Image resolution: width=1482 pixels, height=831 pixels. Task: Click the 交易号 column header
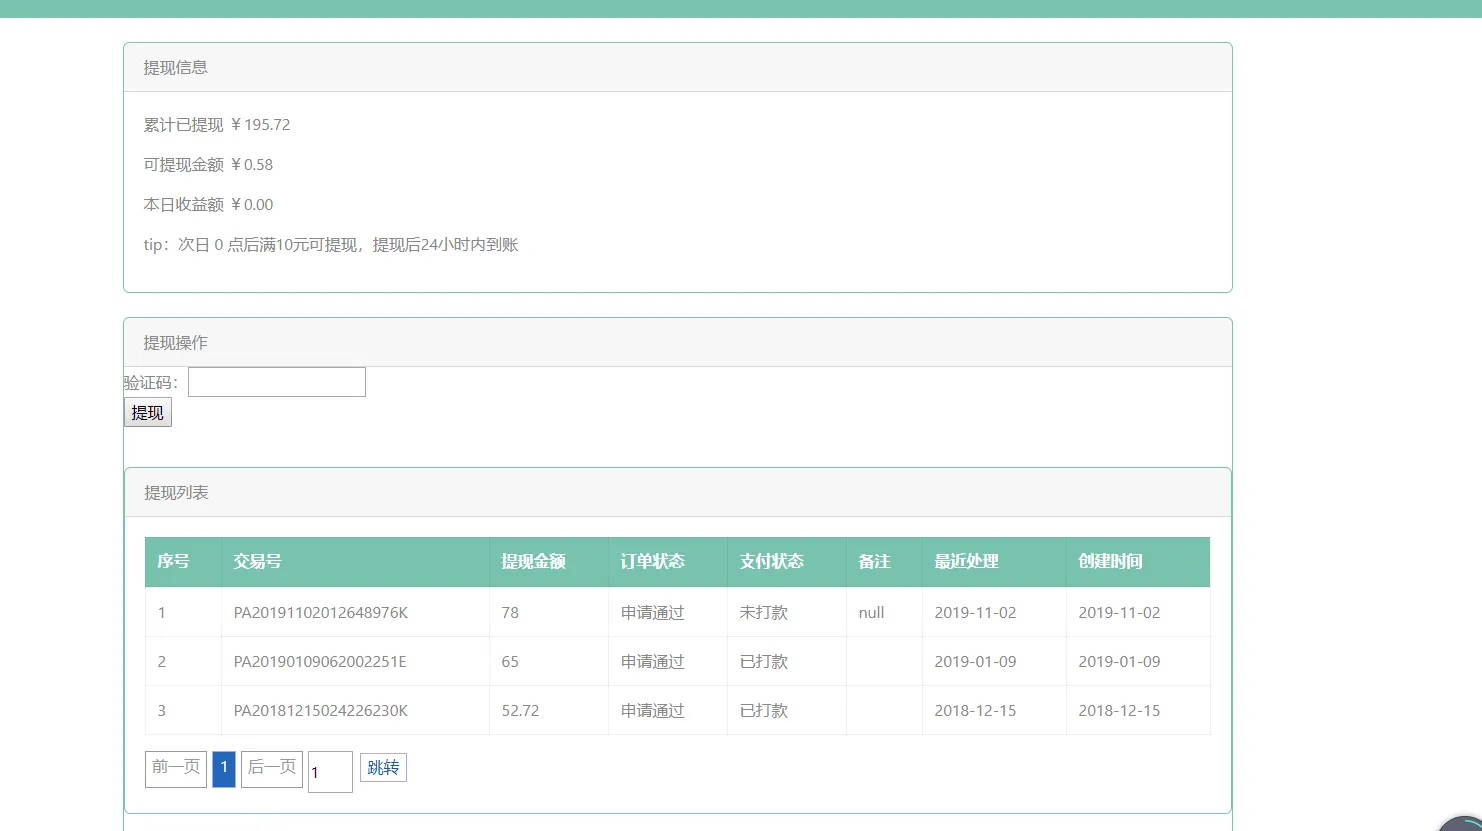(x=257, y=562)
